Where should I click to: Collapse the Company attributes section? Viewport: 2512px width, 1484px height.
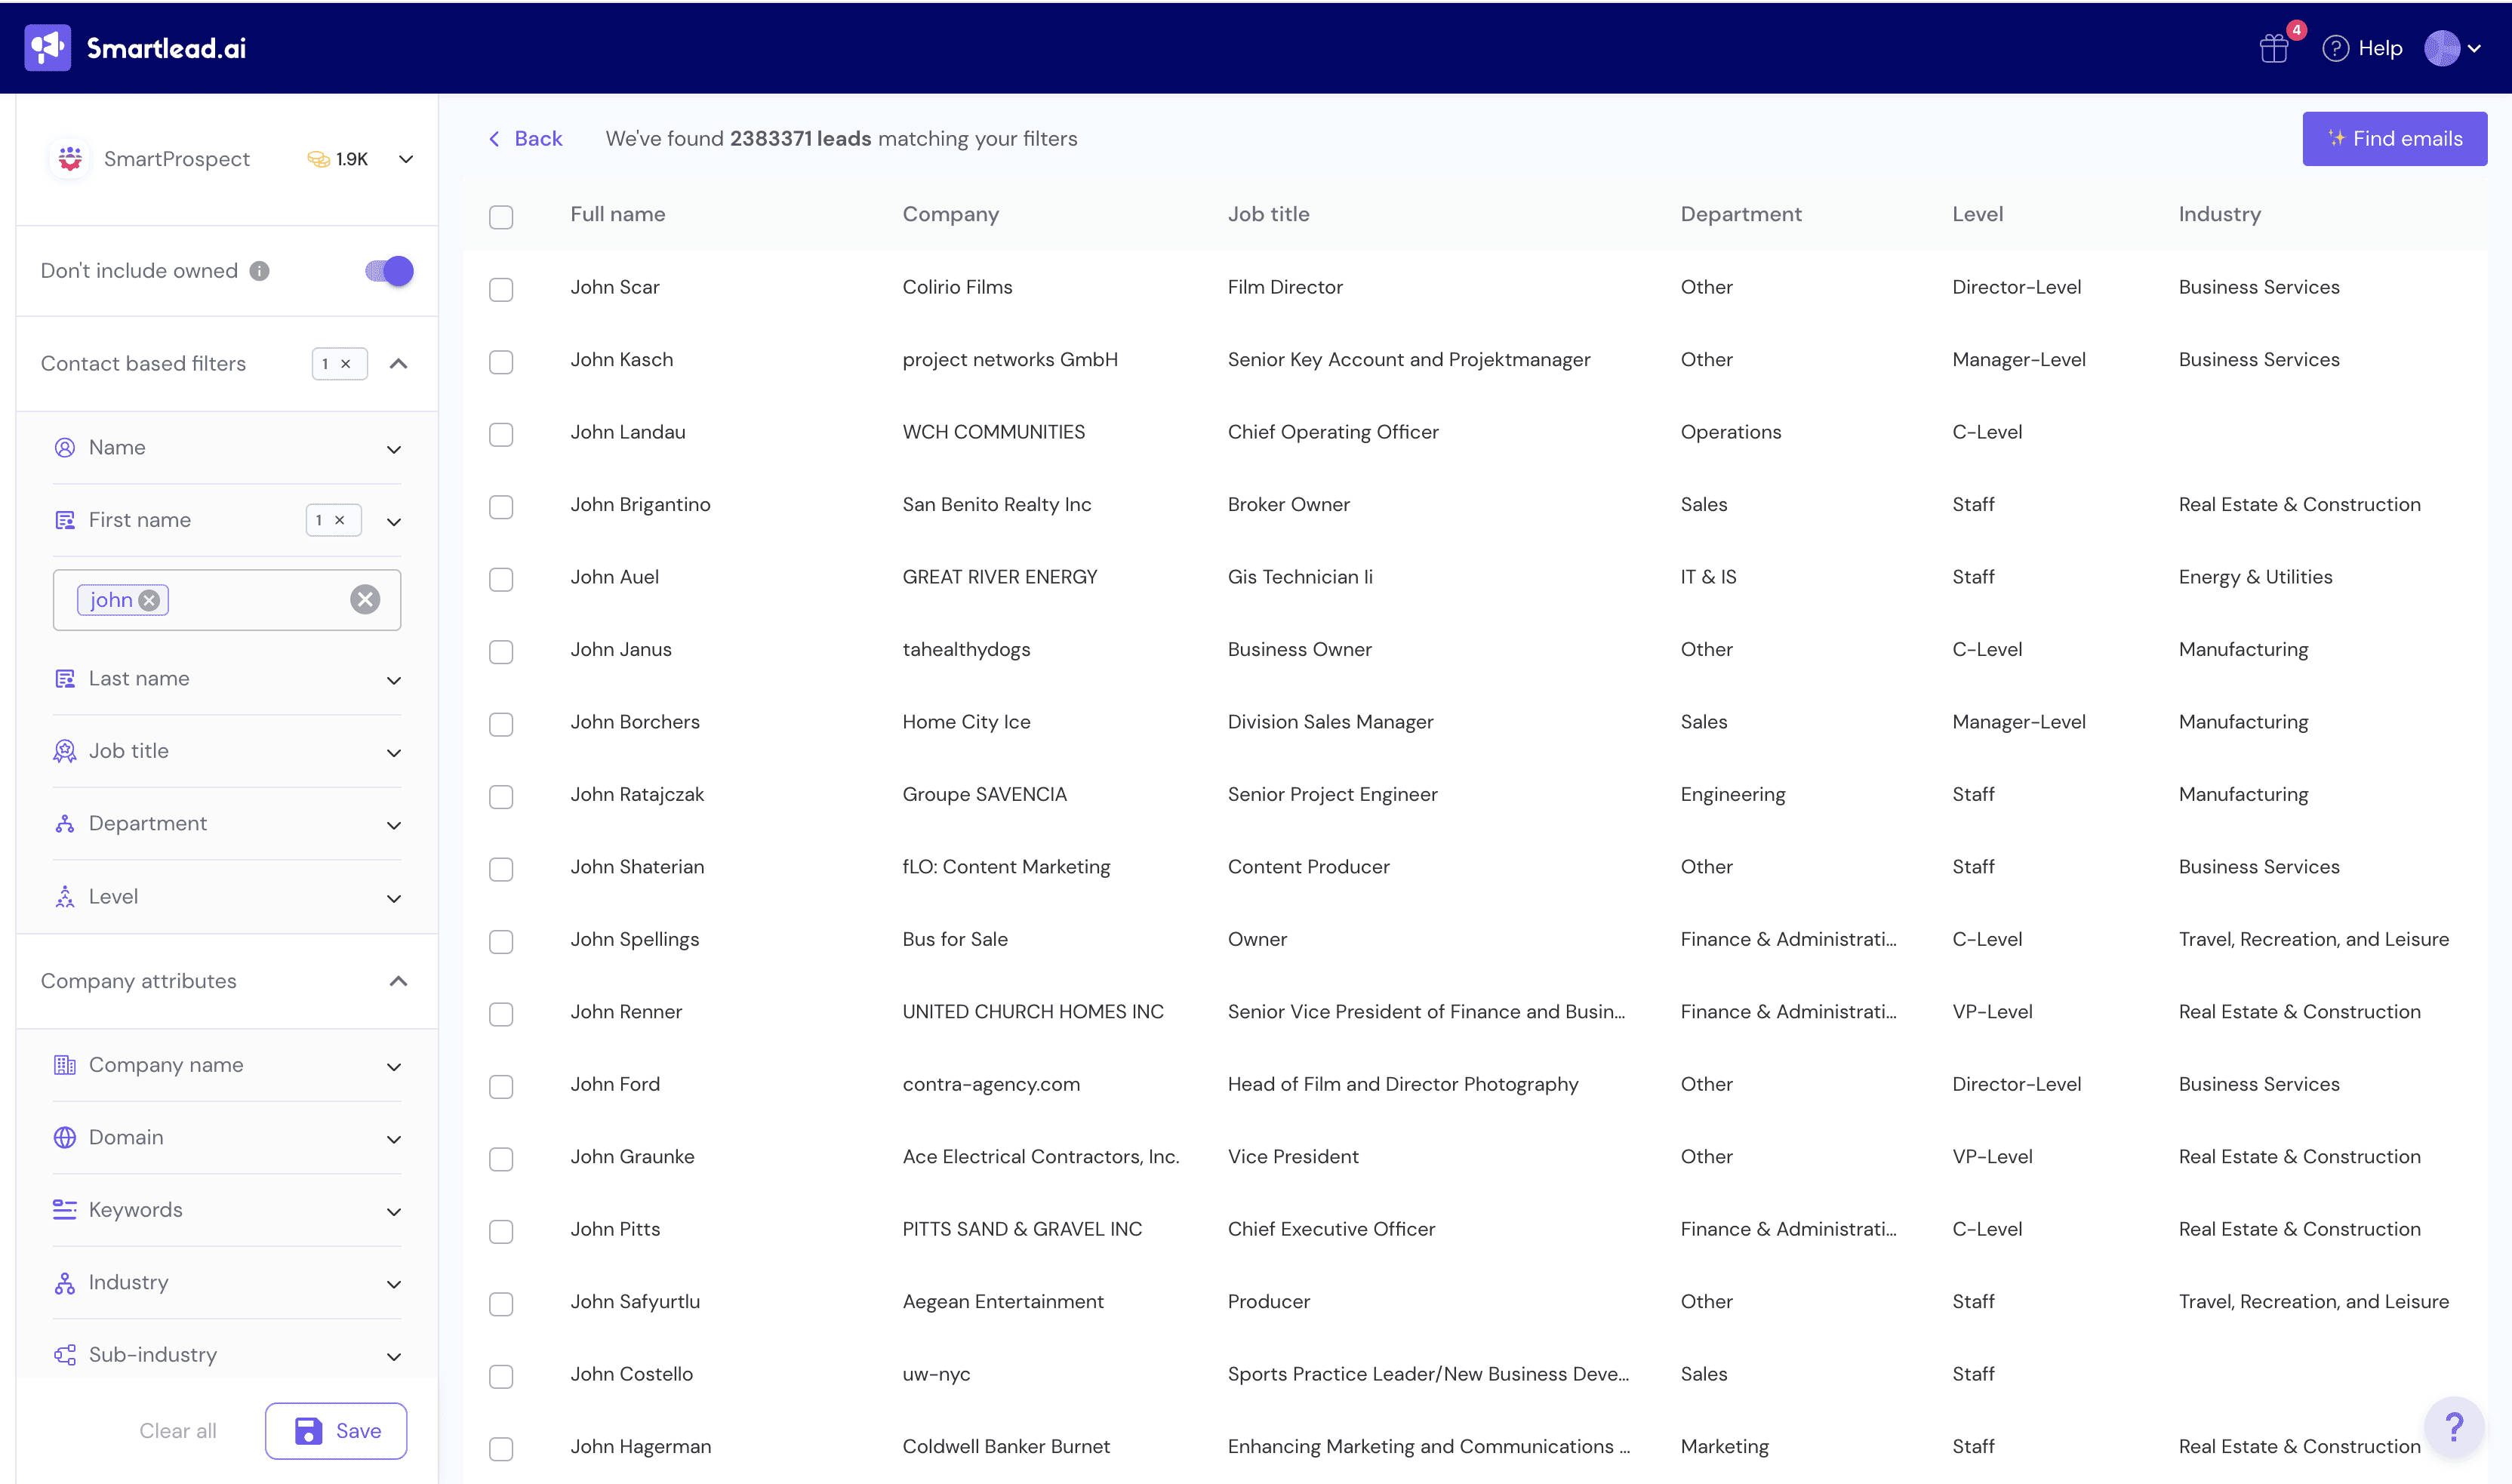point(398,981)
